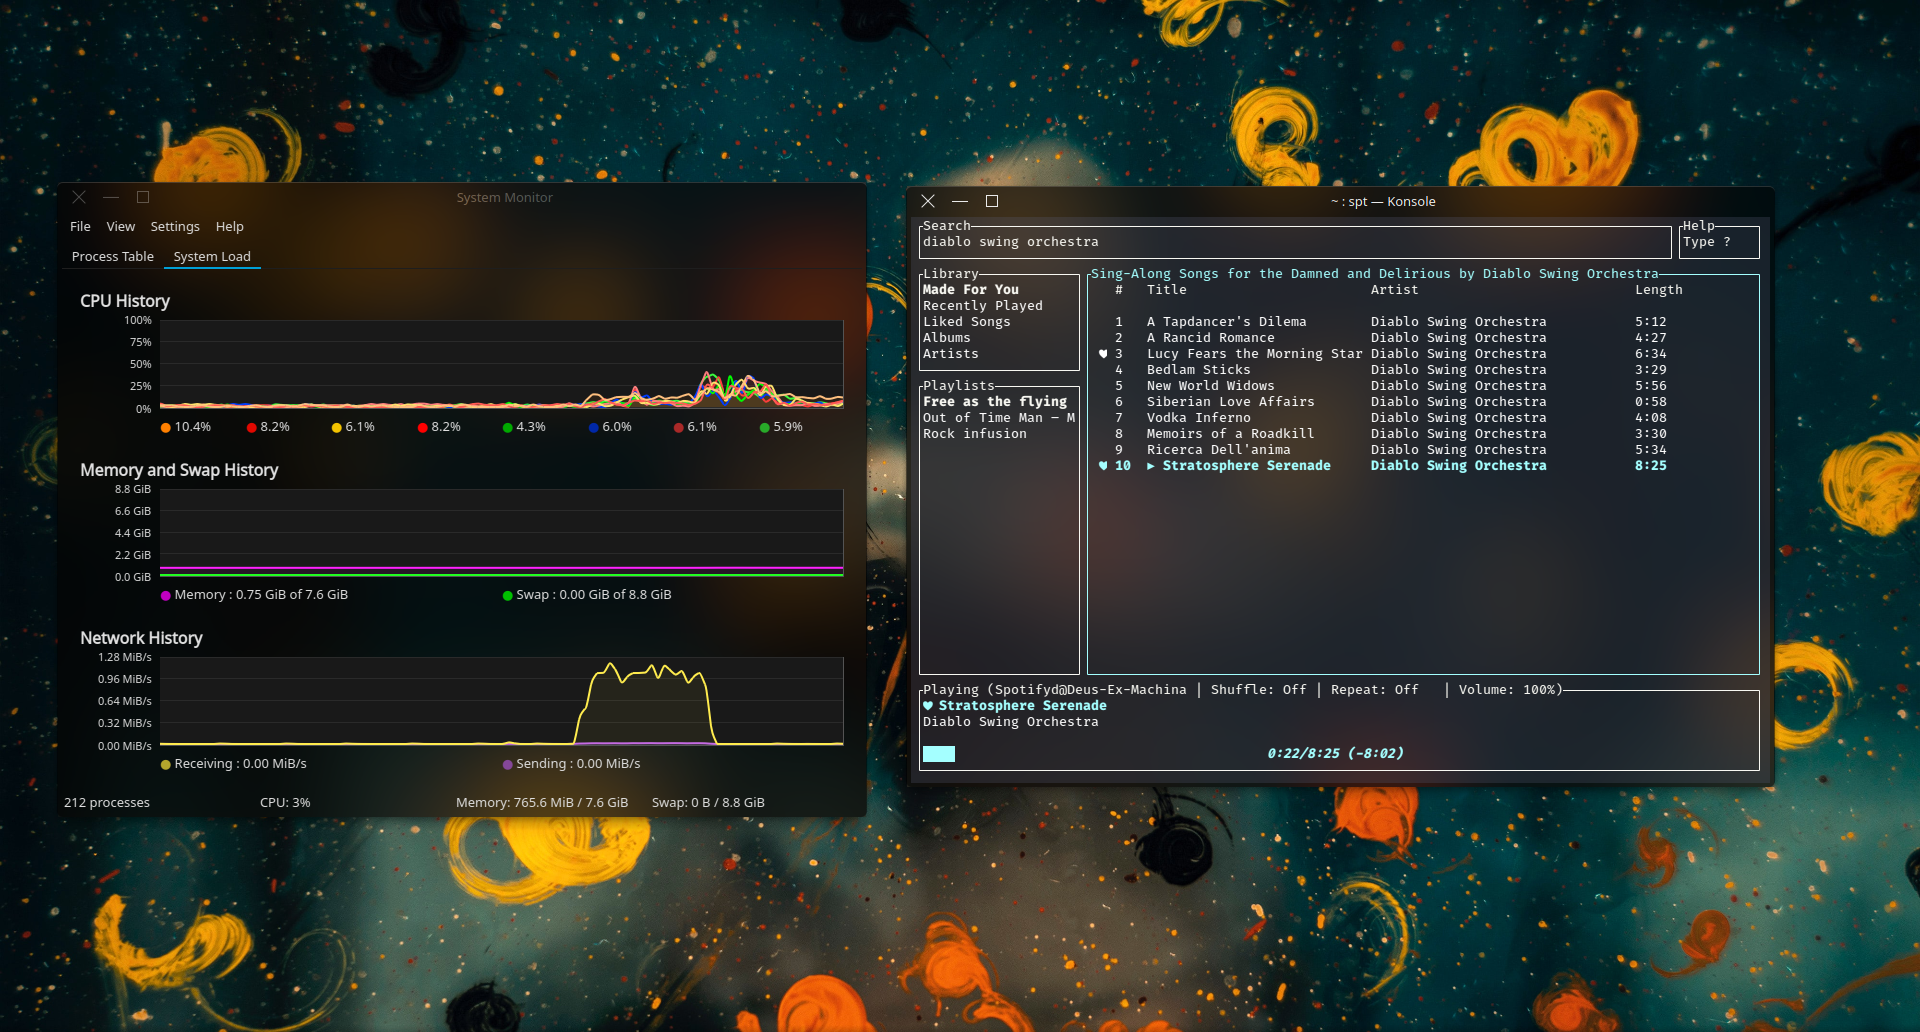Click the Artist column header
Viewport: 1920px width, 1032px height.
[x=1395, y=290]
